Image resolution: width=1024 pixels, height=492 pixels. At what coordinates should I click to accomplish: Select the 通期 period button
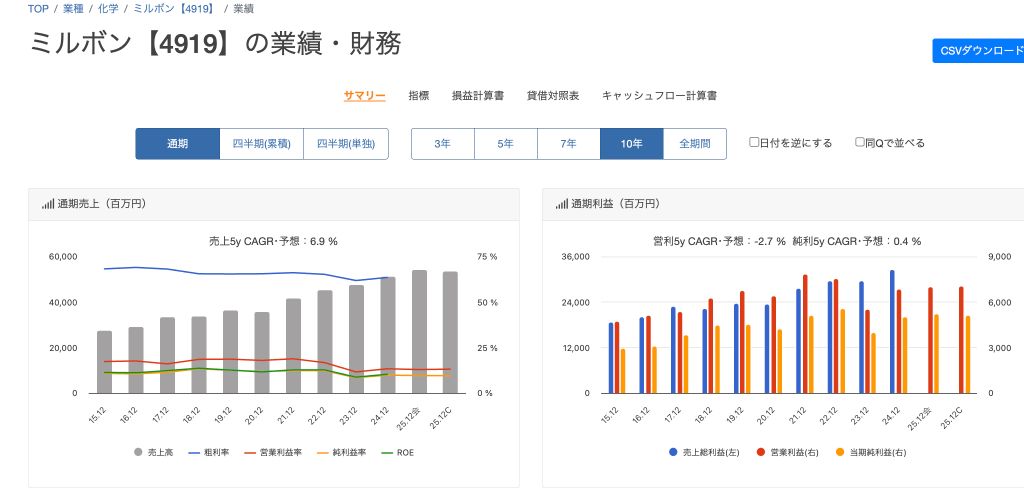(x=178, y=144)
